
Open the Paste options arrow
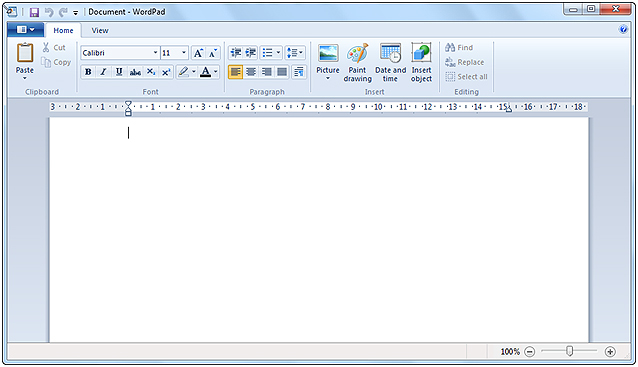[x=25, y=78]
